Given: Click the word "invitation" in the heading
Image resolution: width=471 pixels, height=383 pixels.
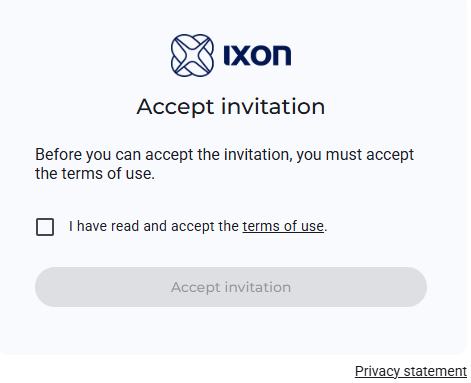Looking at the screenshot, I should [273, 106].
